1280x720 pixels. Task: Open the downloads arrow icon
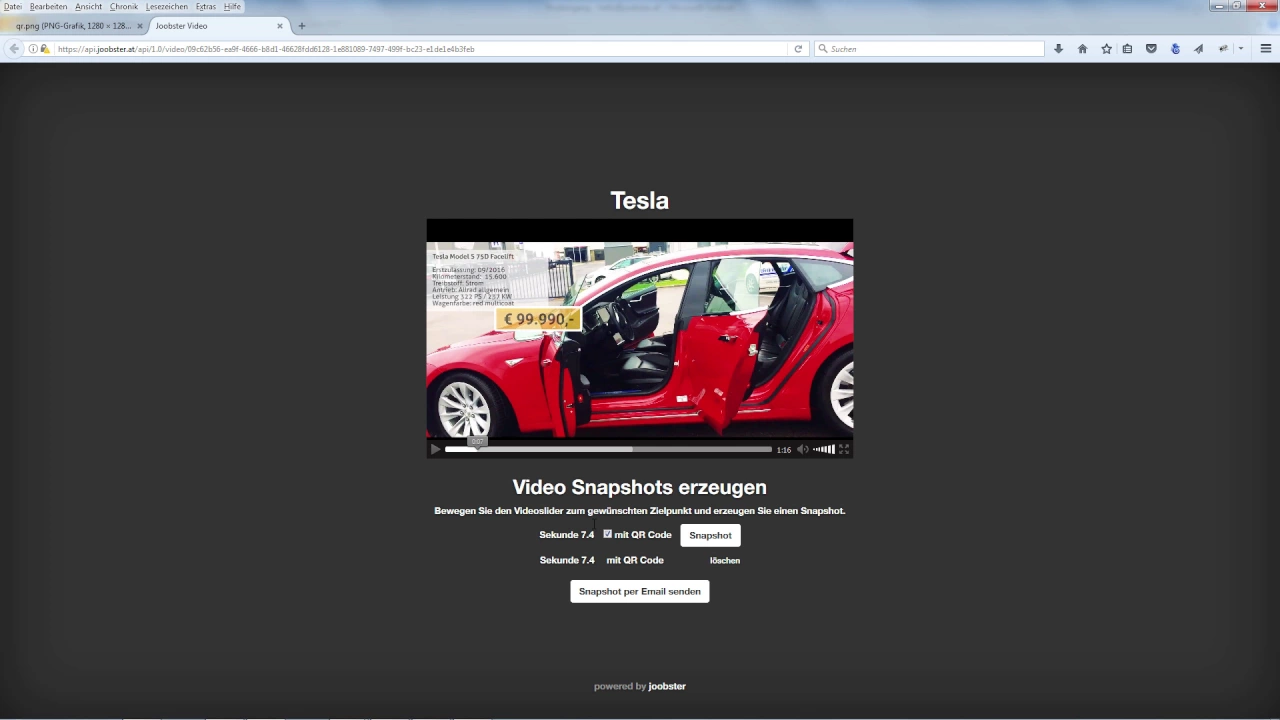pos(1058,49)
